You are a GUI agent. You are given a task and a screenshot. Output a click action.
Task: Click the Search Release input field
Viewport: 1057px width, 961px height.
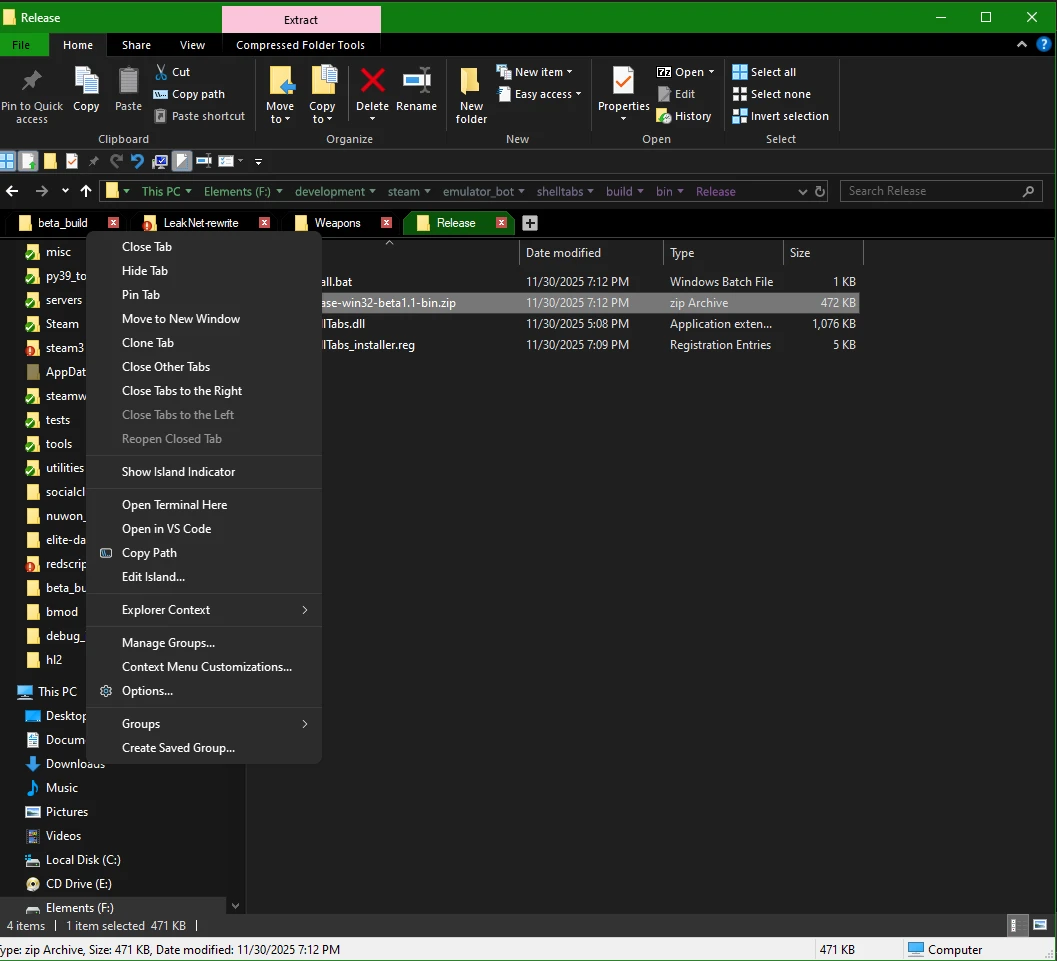[x=933, y=191]
